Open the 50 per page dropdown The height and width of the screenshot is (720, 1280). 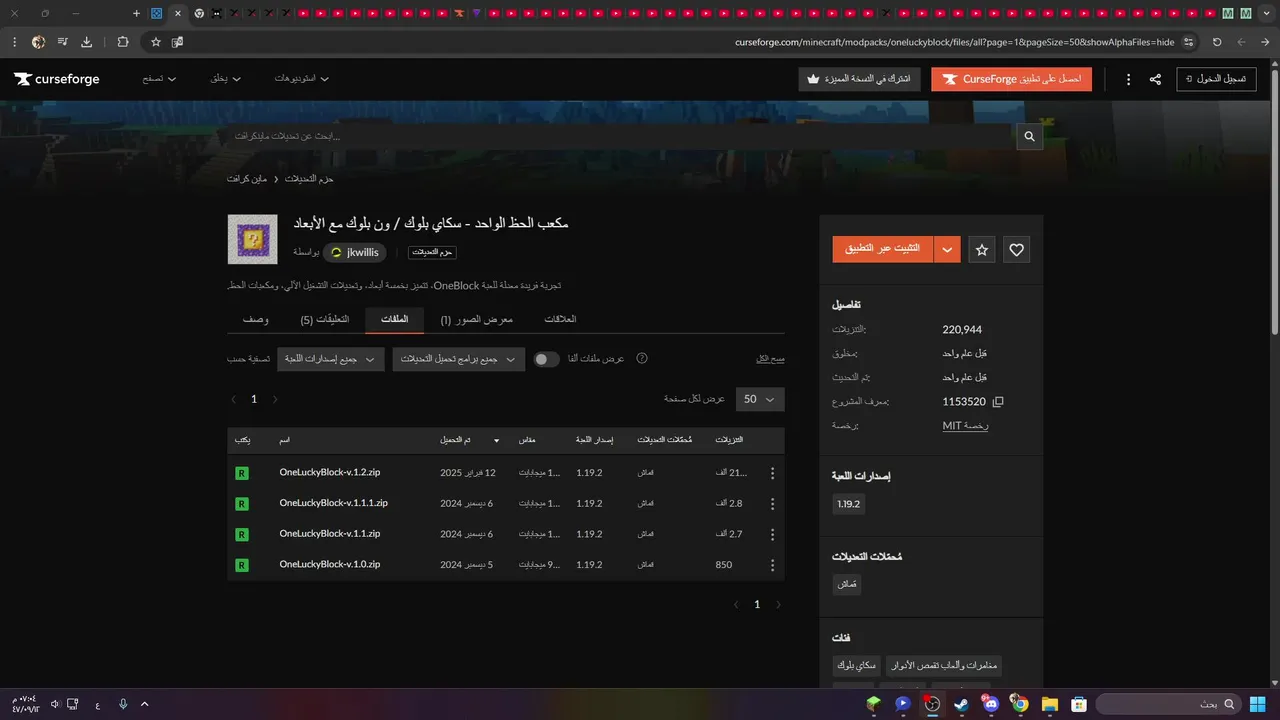point(760,399)
